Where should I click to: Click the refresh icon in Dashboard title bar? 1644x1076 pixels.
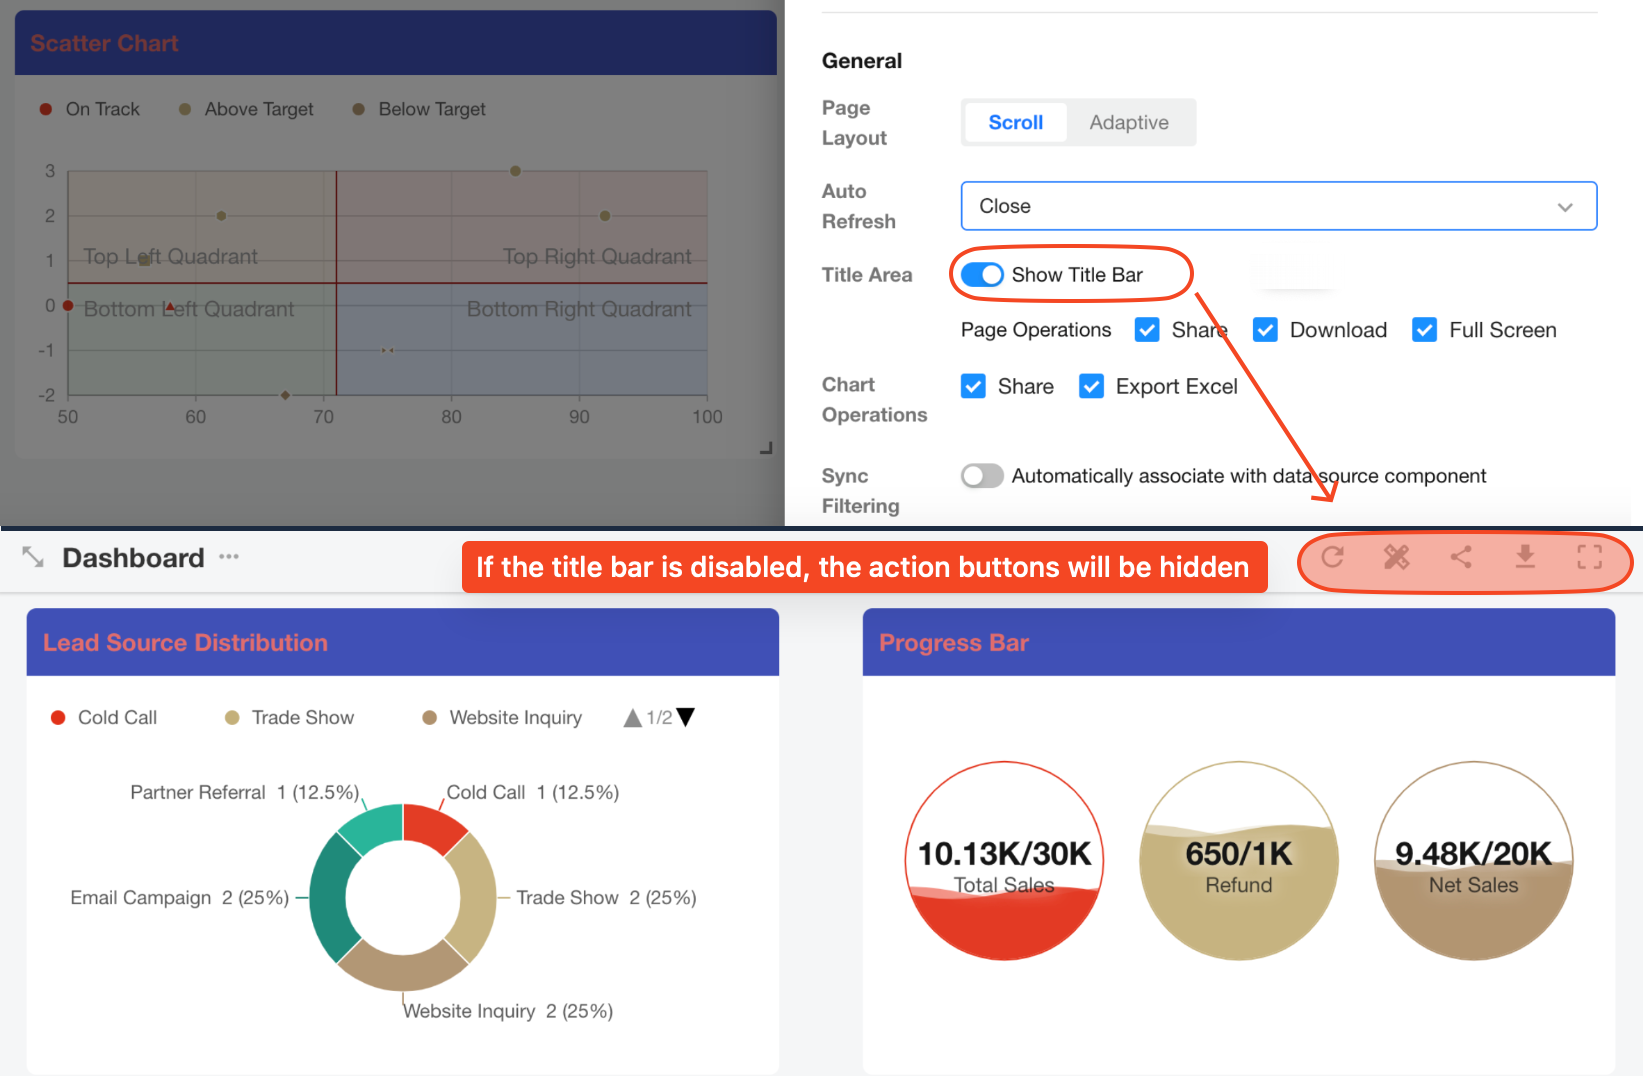point(1332,557)
